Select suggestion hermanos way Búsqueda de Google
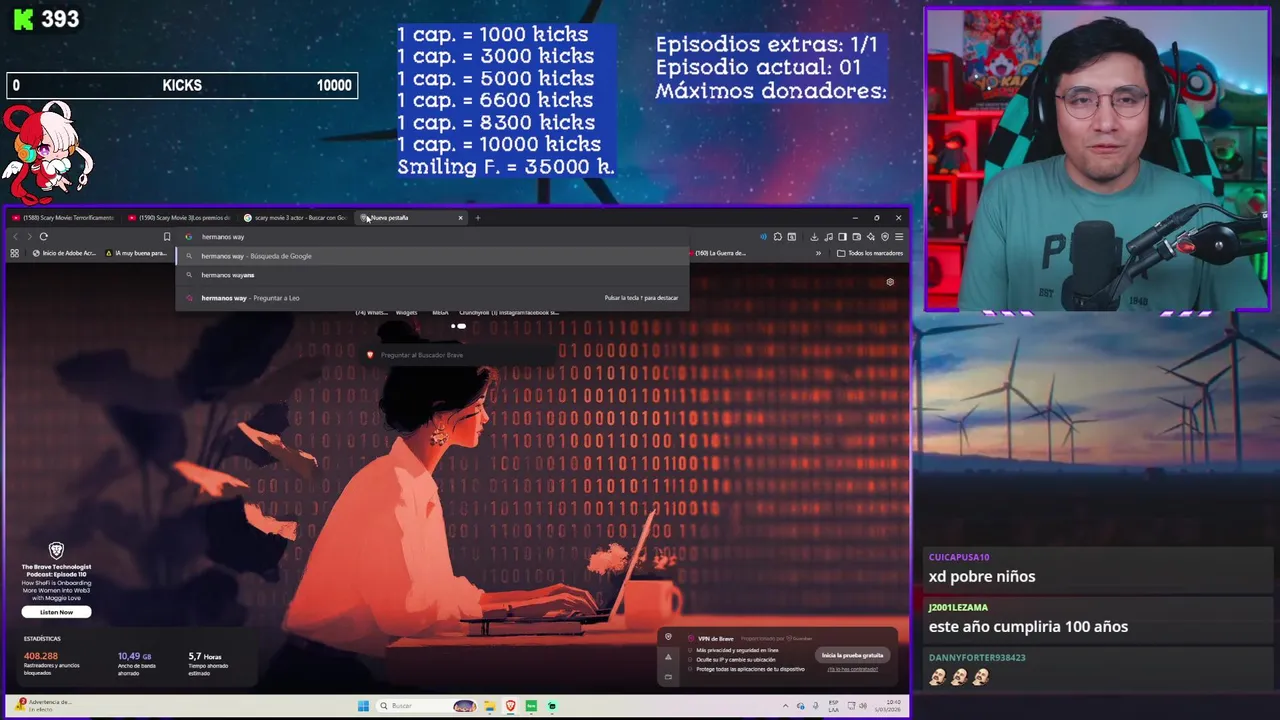This screenshot has width=1280, height=720. [x=432, y=256]
